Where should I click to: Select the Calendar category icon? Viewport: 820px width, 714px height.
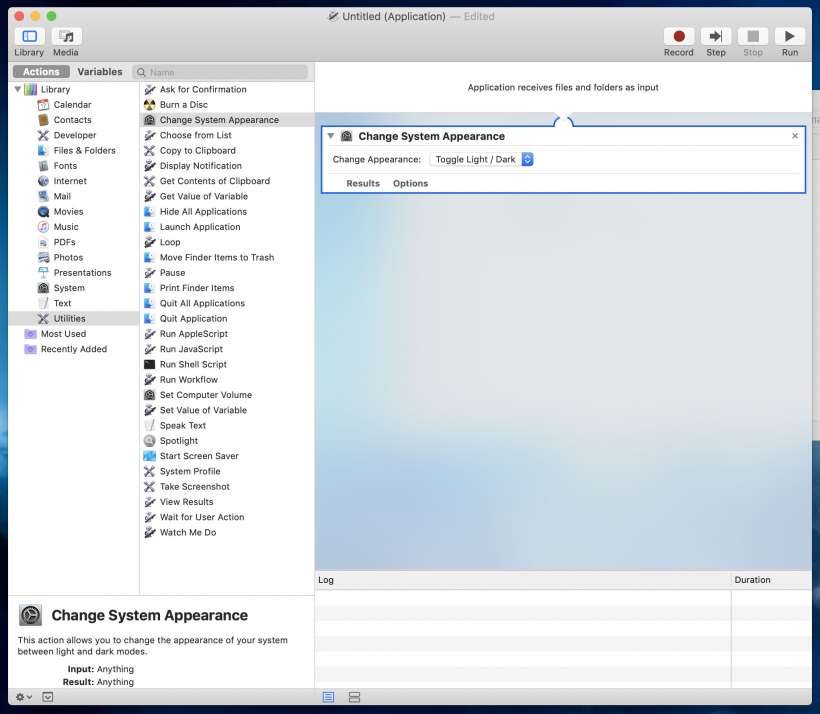pyautogui.click(x=43, y=105)
